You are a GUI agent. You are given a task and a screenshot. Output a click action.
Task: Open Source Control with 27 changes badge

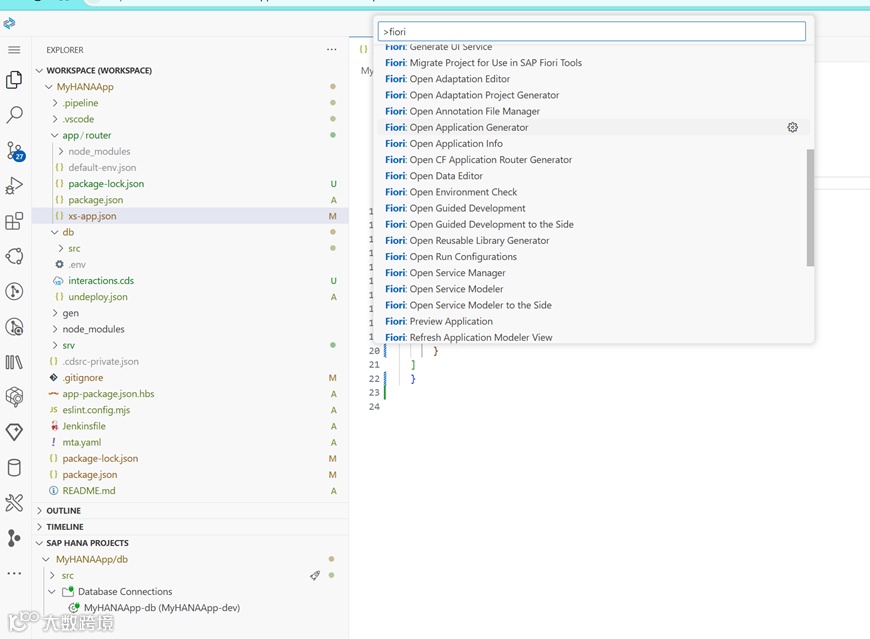[x=15, y=150]
